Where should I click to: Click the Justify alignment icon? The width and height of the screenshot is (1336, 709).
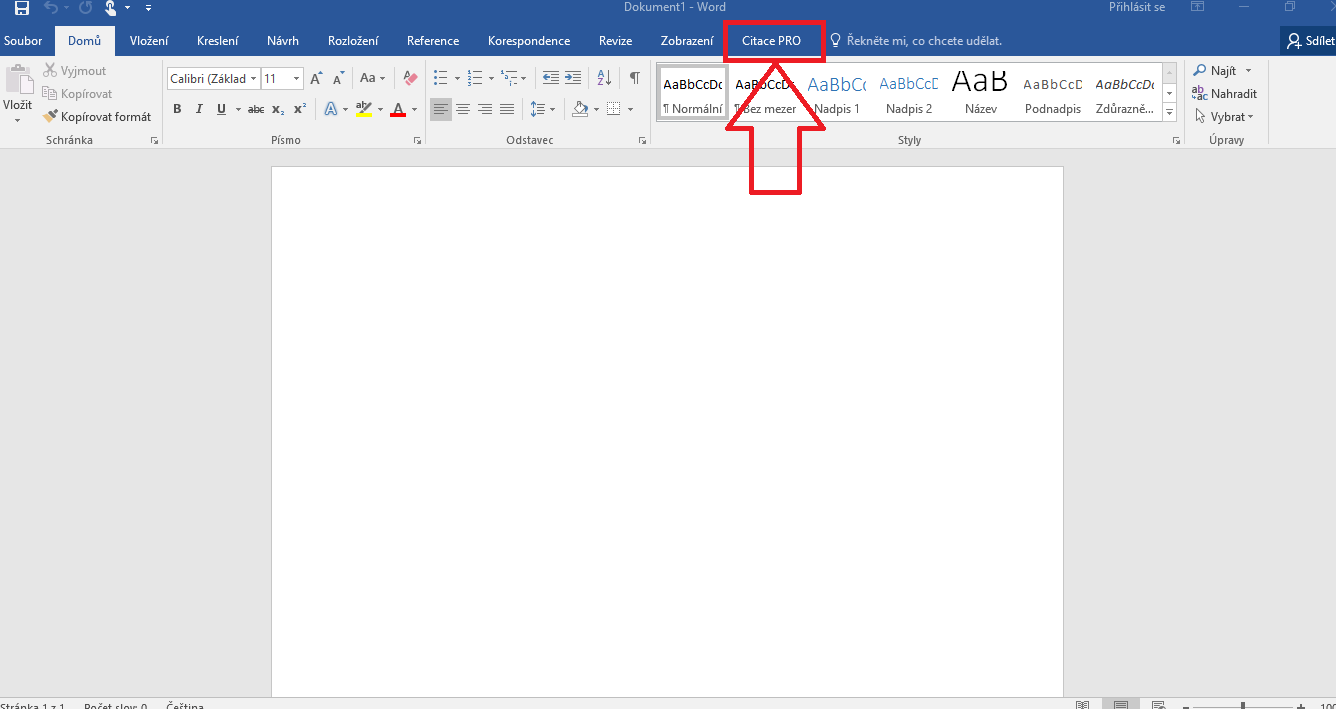coord(507,109)
